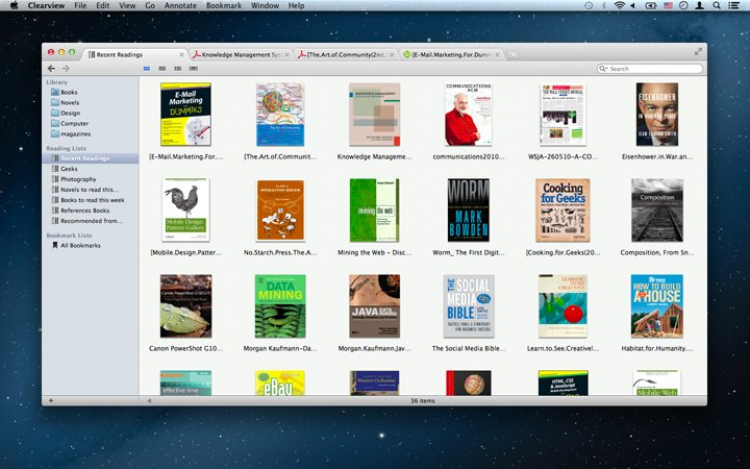Open the Annotate menu
Viewport: 750px width, 469px height.
[180, 6]
